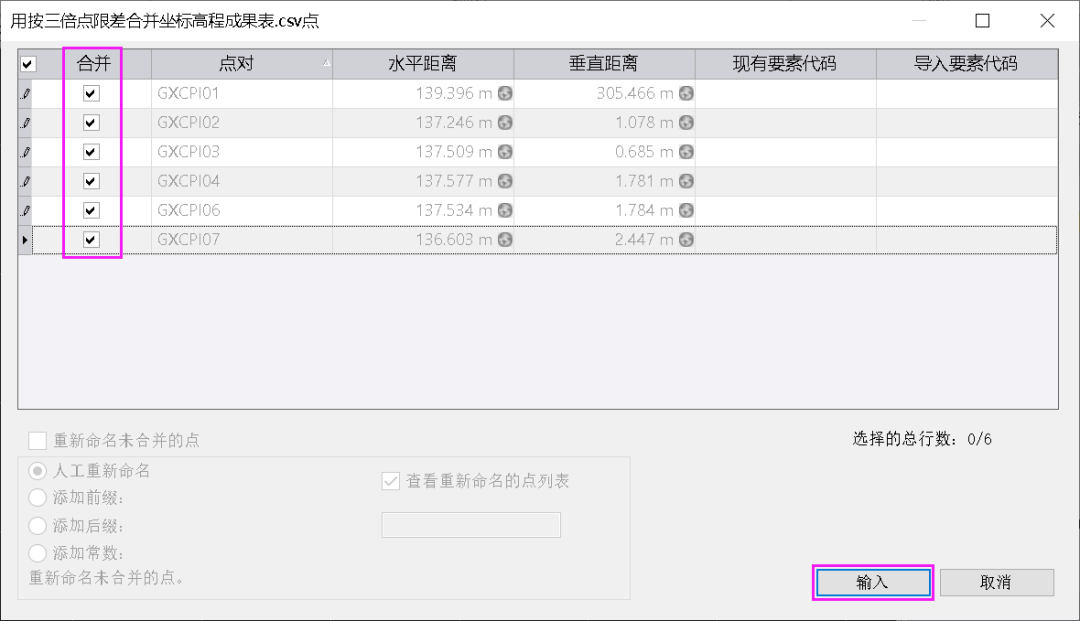
Task: Click the globe icon beside GXCPI01 horizontal distance
Action: click(x=507, y=93)
